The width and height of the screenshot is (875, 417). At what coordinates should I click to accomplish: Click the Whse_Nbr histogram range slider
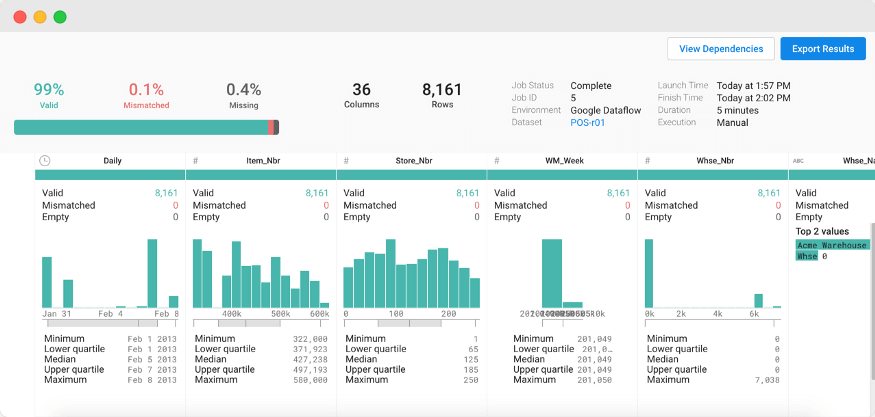713,323
